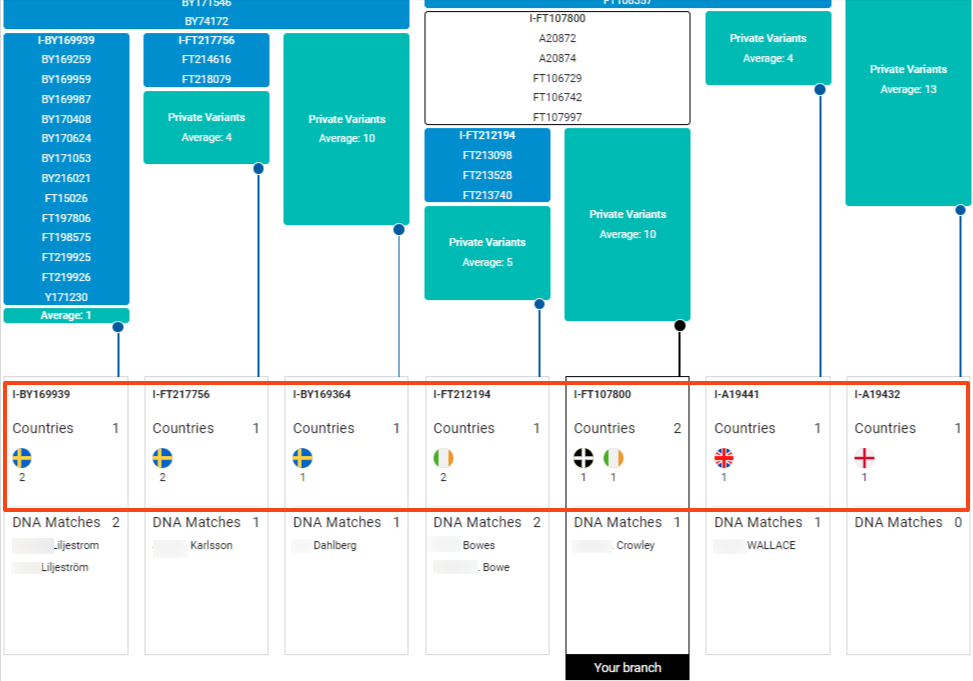This screenshot has height=681, width=973.
Task: Click SNP FT213740 in the I-FT212194 block
Action: click(487, 196)
